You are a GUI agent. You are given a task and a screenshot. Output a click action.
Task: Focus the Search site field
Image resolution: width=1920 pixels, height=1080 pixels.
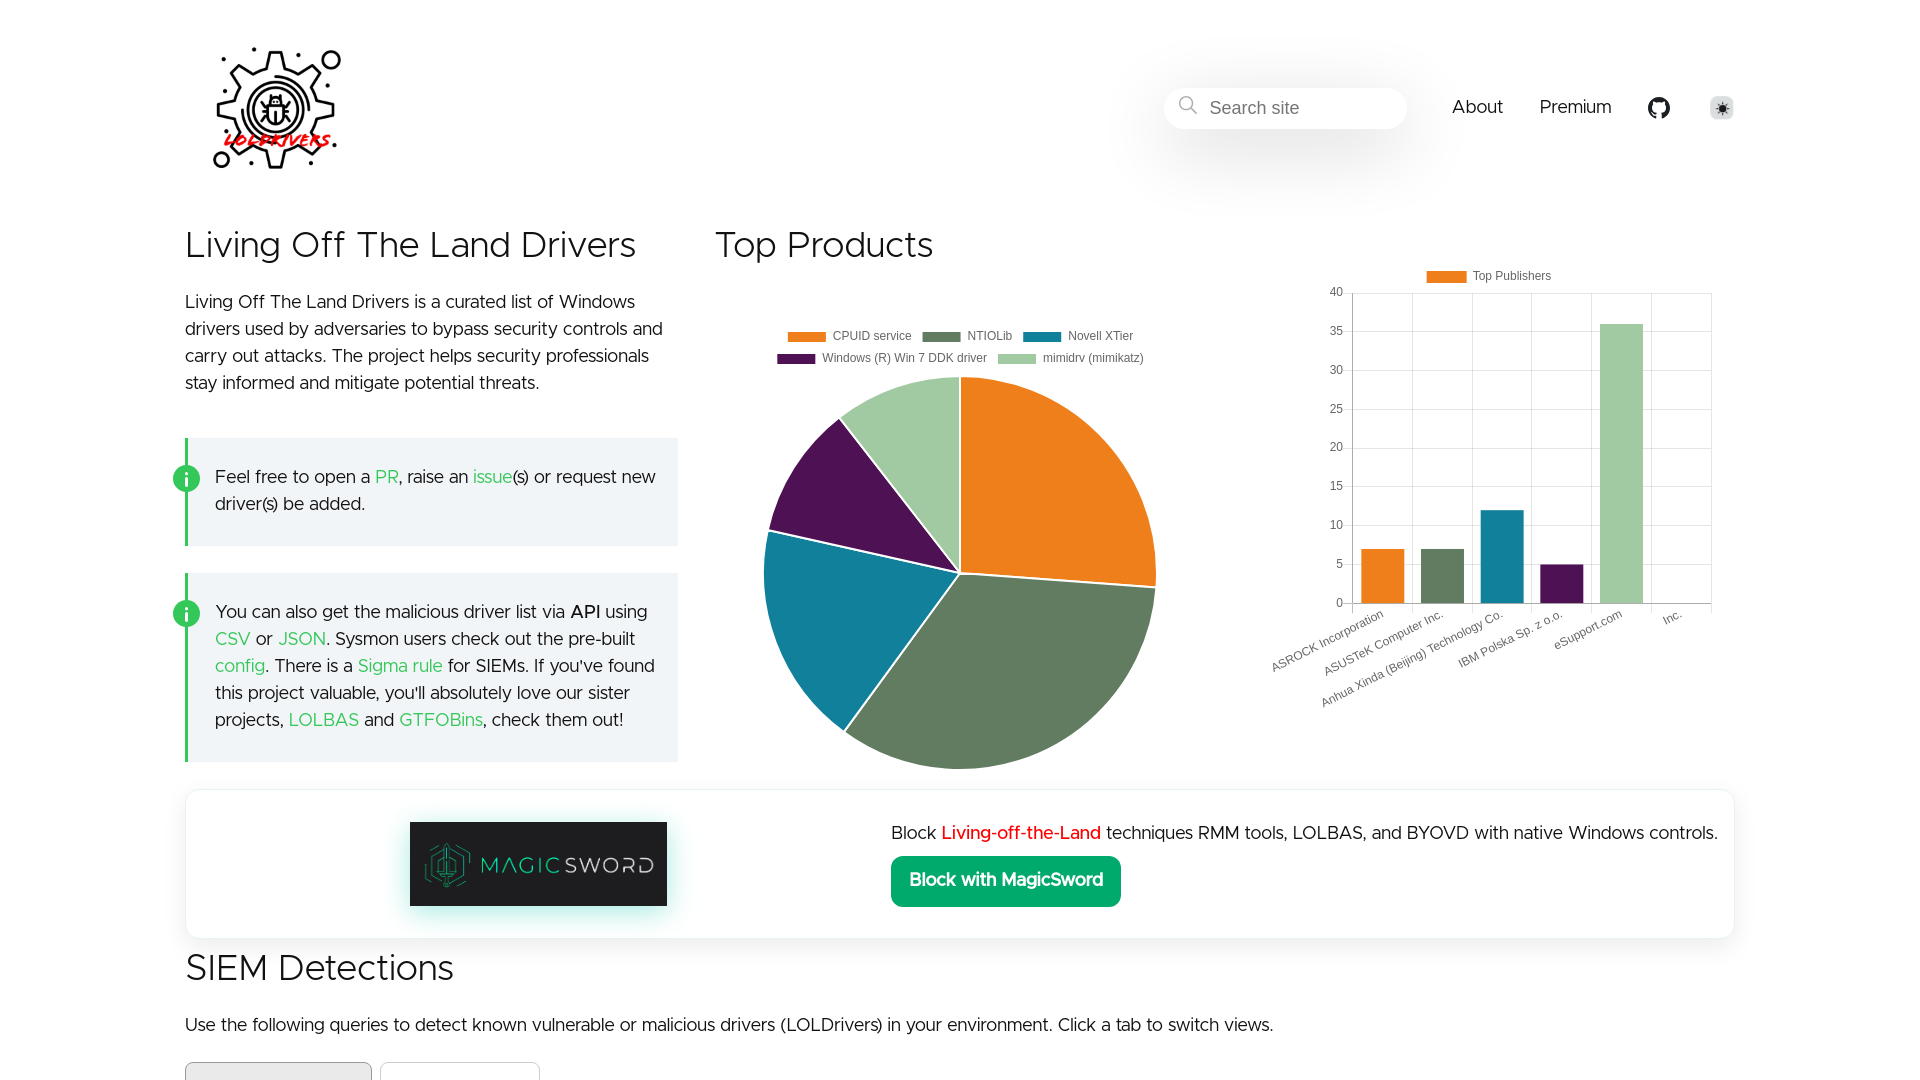tap(1285, 108)
